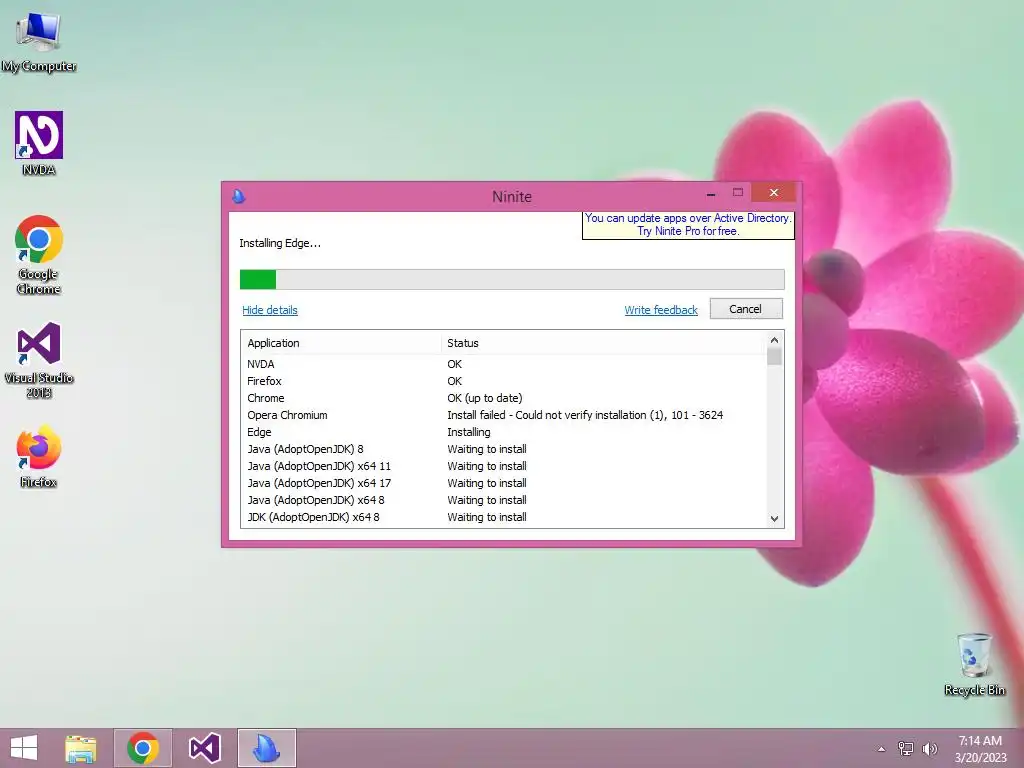Click the Application column header
The width and height of the screenshot is (1024, 768).
pos(342,343)
